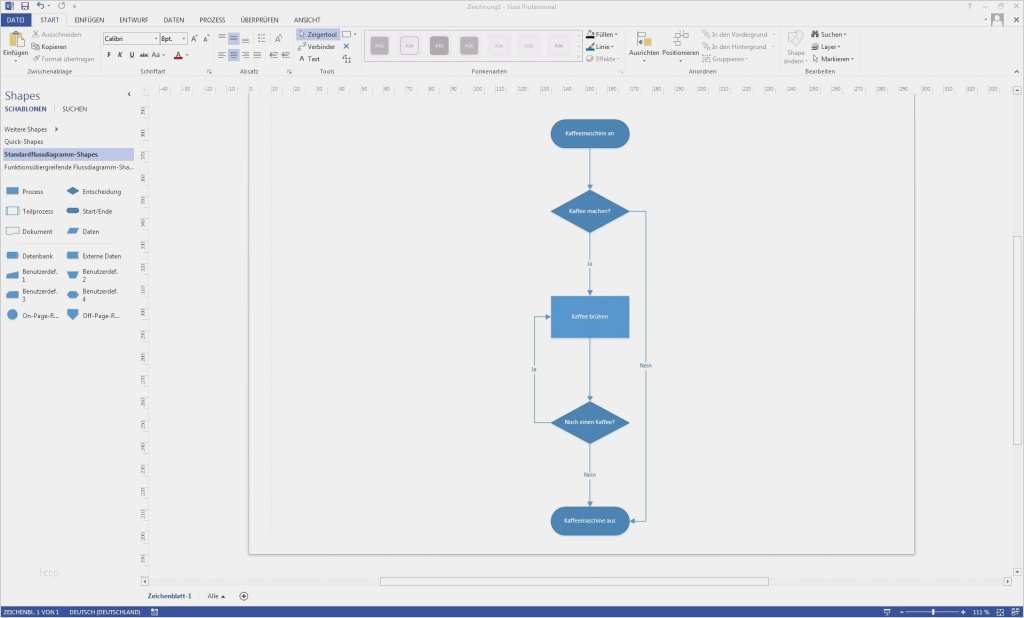Open the ENTWURF ribbon tab
The image size is (1024, 618).
(x=133, y=19)
